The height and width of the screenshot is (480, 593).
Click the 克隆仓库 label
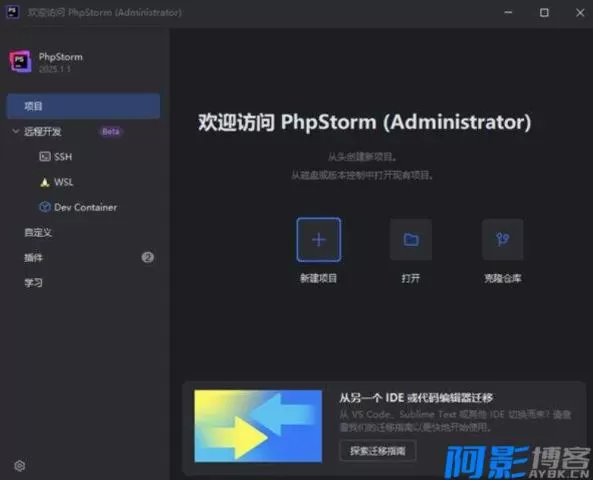tap(503, 278)
